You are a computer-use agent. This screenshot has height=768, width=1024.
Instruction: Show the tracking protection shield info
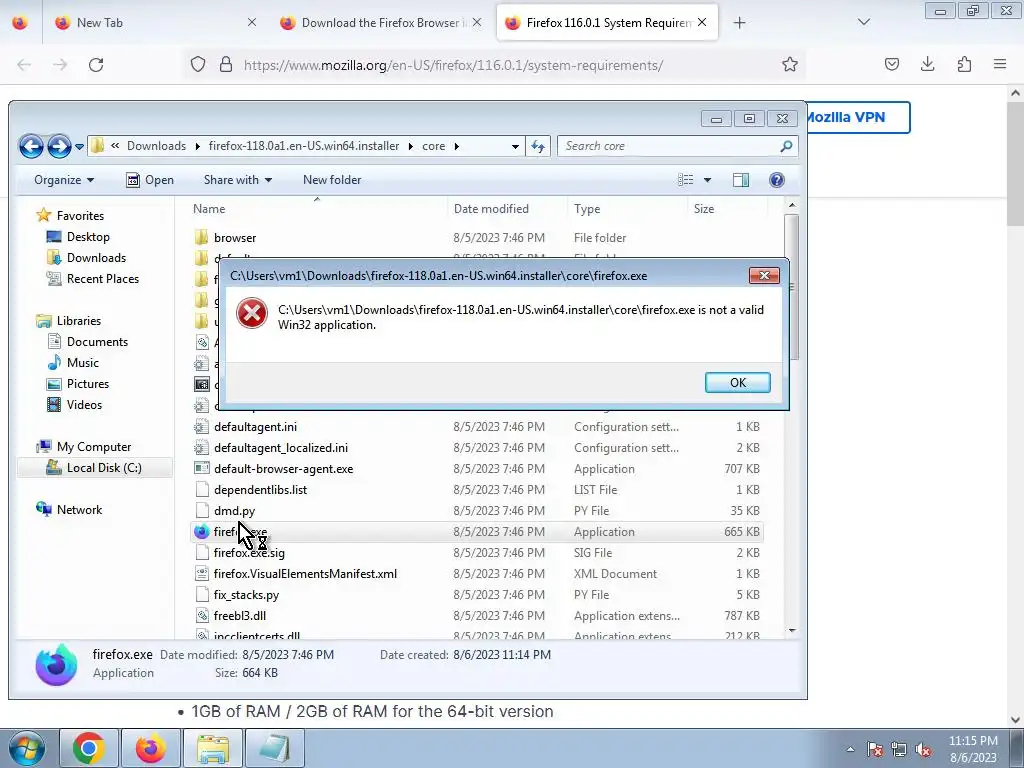coord(198,64)
